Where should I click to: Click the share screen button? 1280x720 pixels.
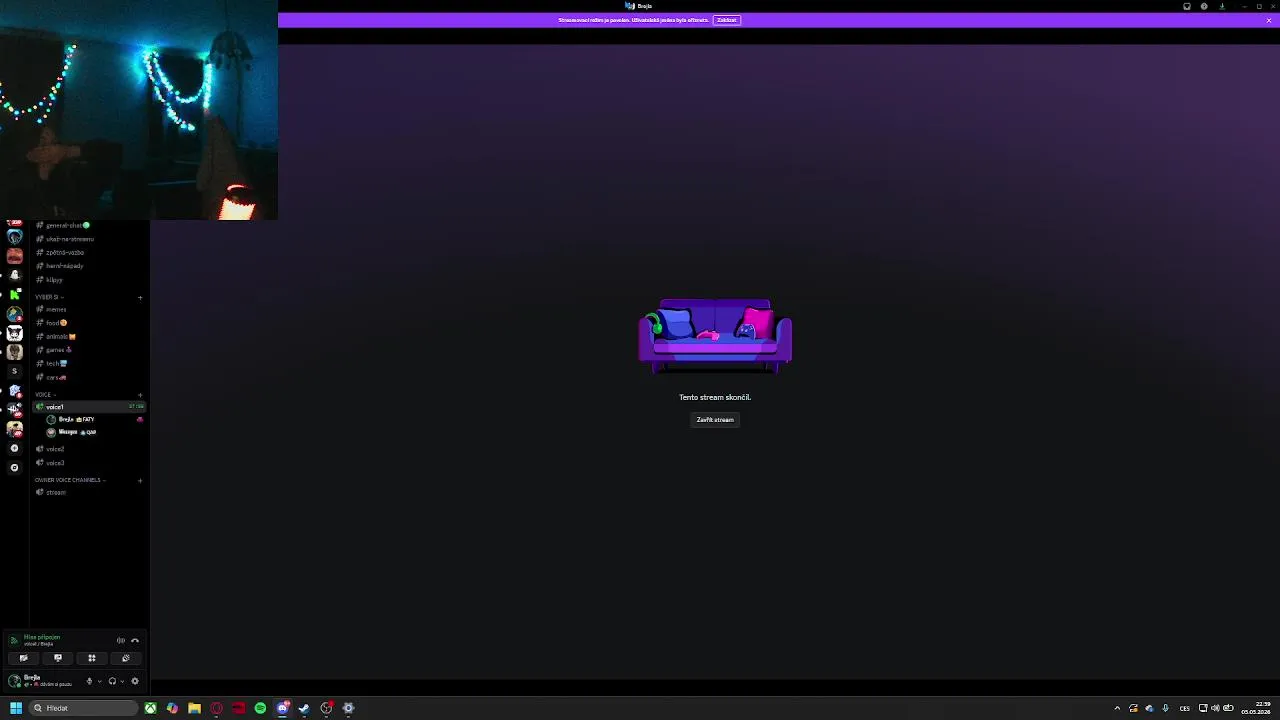tap(58, 658)
